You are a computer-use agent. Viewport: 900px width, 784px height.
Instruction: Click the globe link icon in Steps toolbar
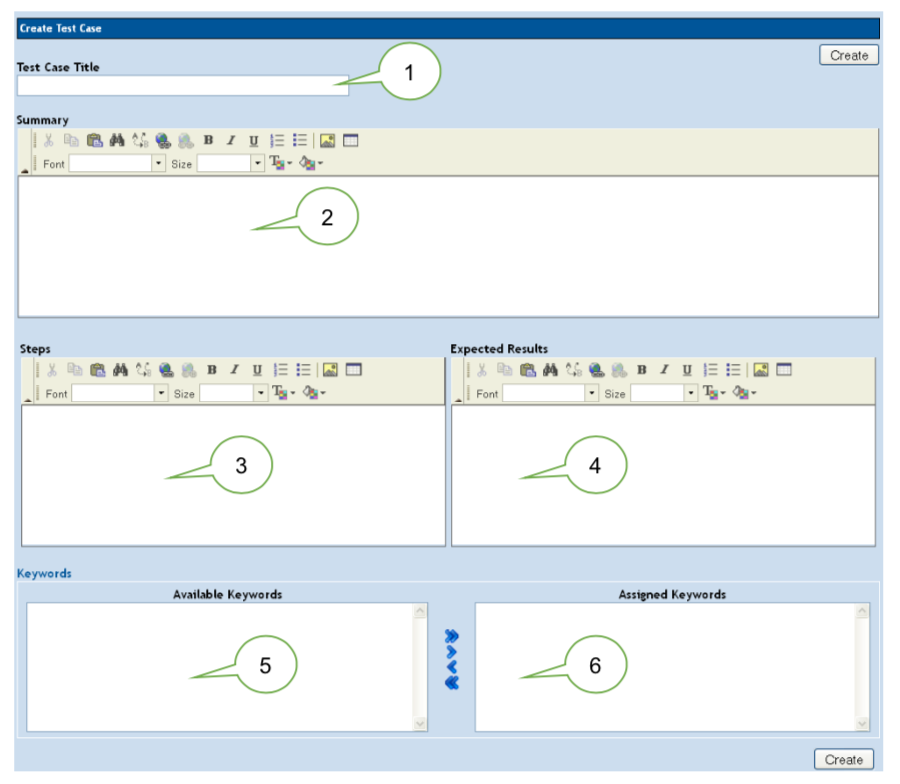[x=164, y=370]
